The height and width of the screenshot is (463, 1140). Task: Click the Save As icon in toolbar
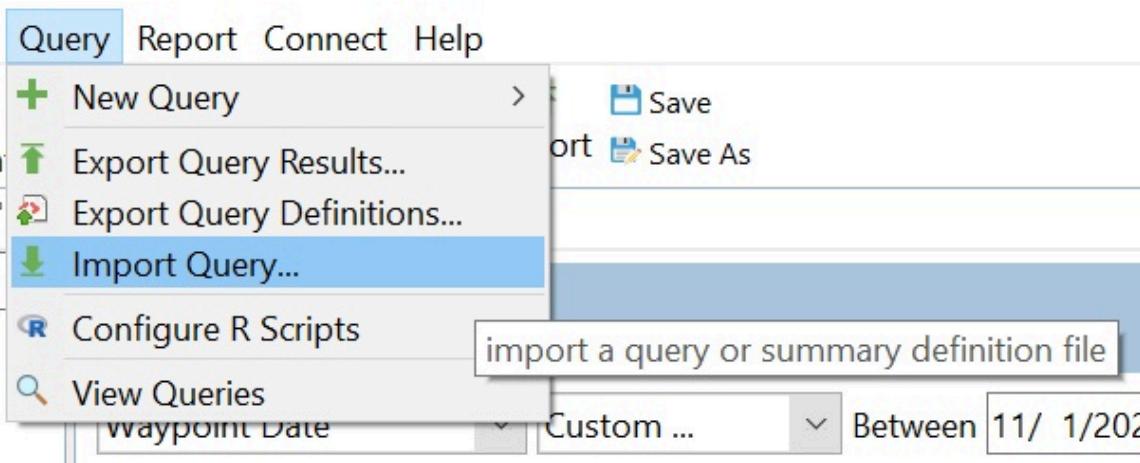pos(625,152)
